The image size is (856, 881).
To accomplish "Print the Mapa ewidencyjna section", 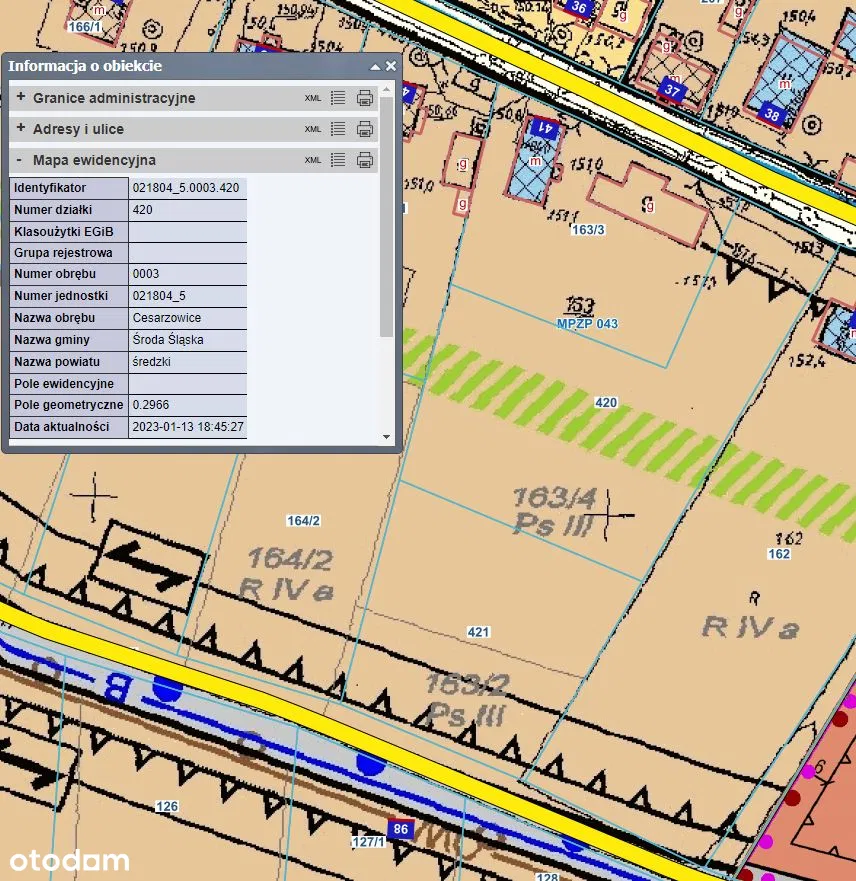I will pos(365,160).
